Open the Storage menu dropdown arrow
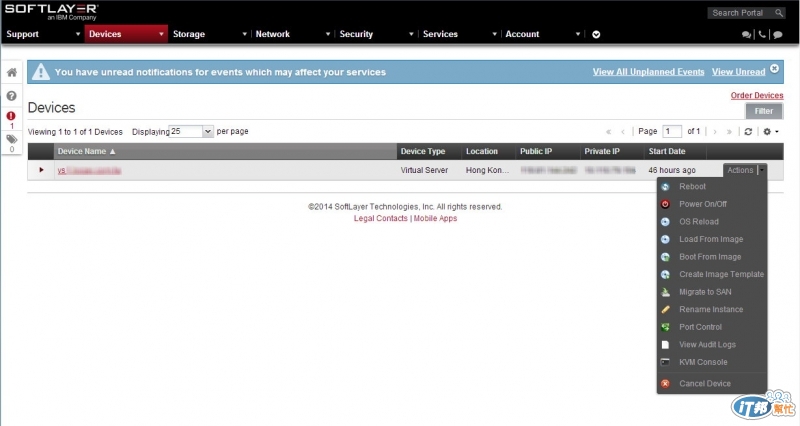Image resolution: width=800 pixels, height=426 pixels. click(x=244, y=34)
